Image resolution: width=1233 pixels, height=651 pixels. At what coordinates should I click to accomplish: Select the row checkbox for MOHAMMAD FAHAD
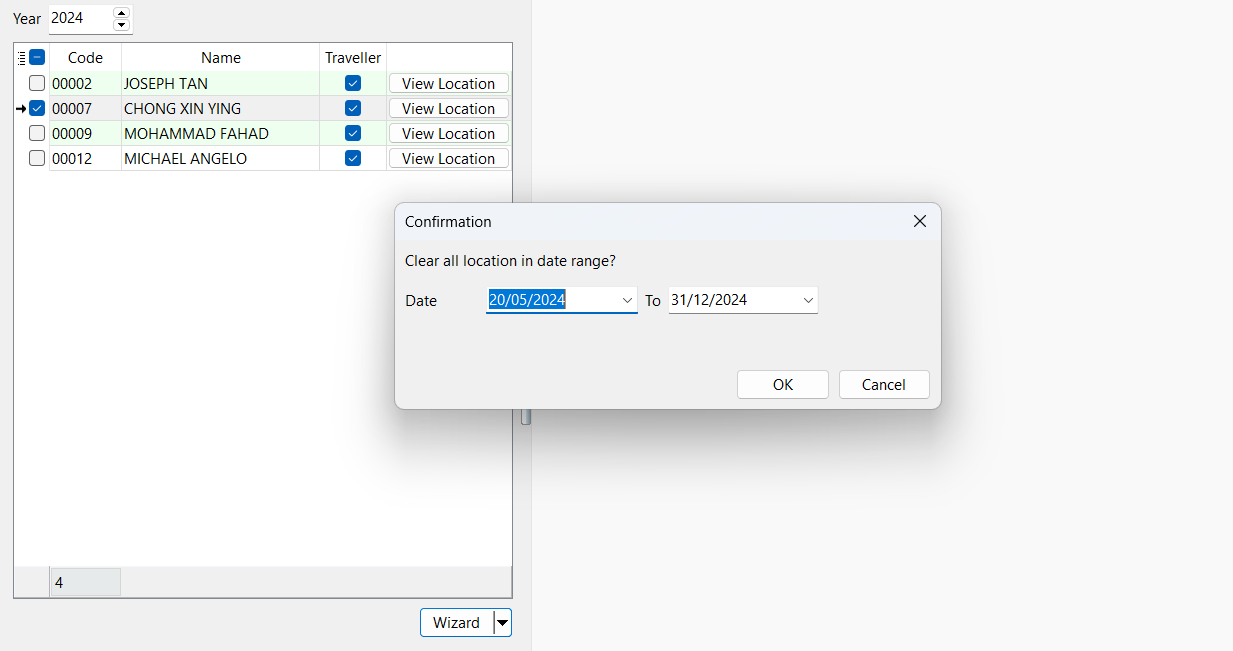coord(37,133)
